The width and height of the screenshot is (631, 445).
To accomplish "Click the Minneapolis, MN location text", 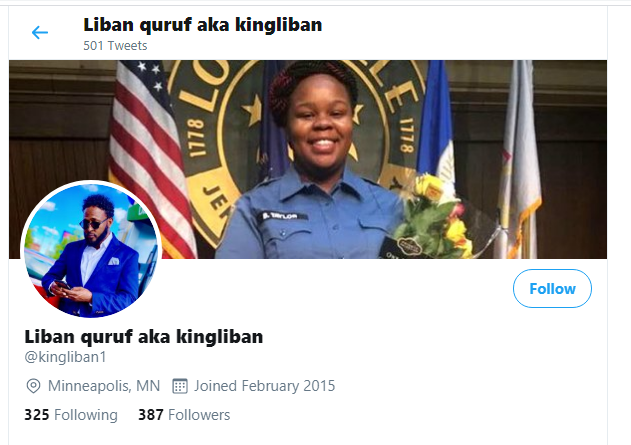I will [x=104, y=386].
